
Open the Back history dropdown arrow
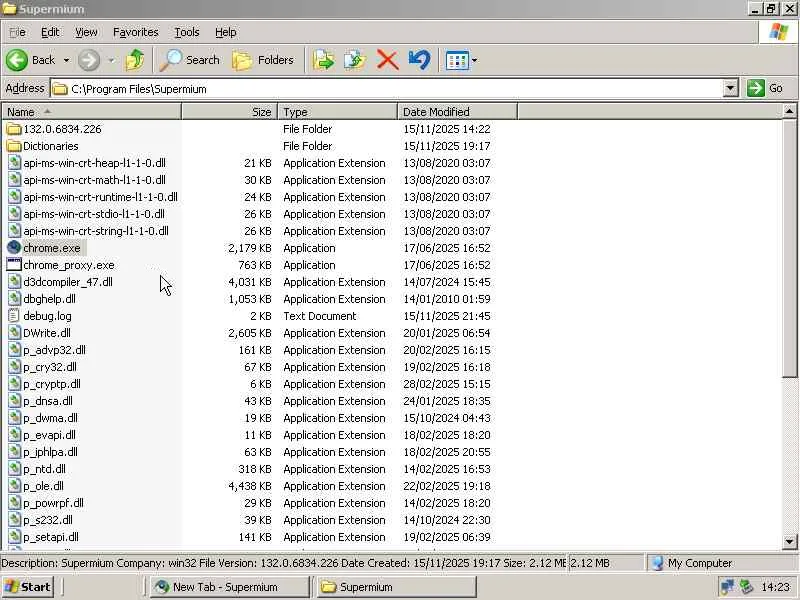tap(66, 60)
